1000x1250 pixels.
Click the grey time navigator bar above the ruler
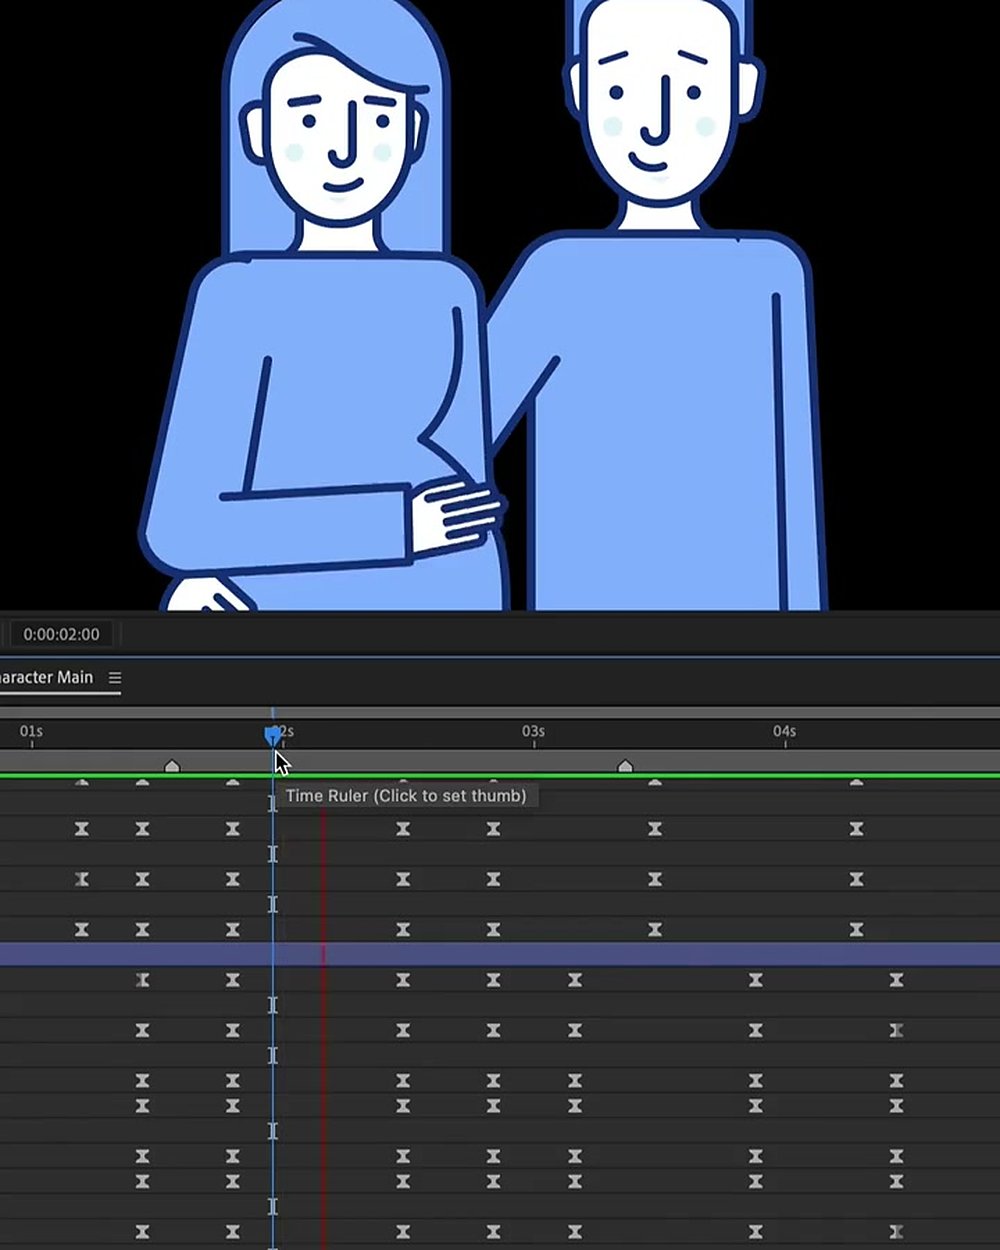pos(500,712)
